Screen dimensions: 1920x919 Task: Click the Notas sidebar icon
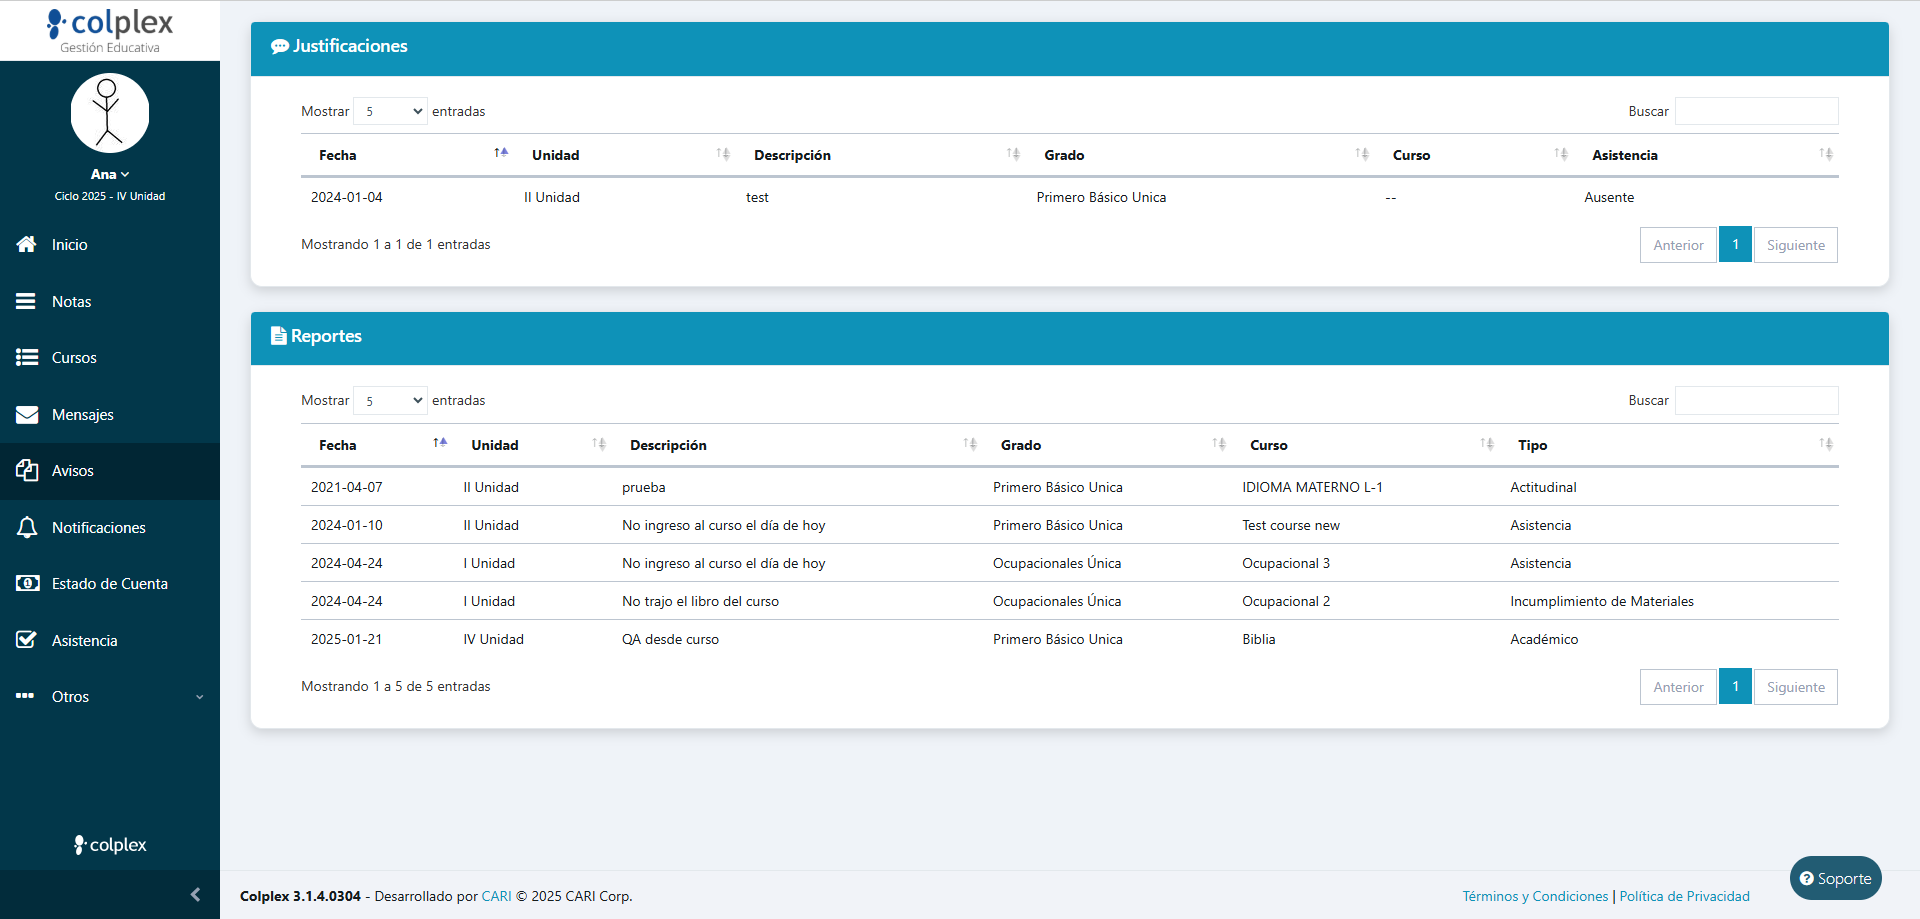pos(26,301)
